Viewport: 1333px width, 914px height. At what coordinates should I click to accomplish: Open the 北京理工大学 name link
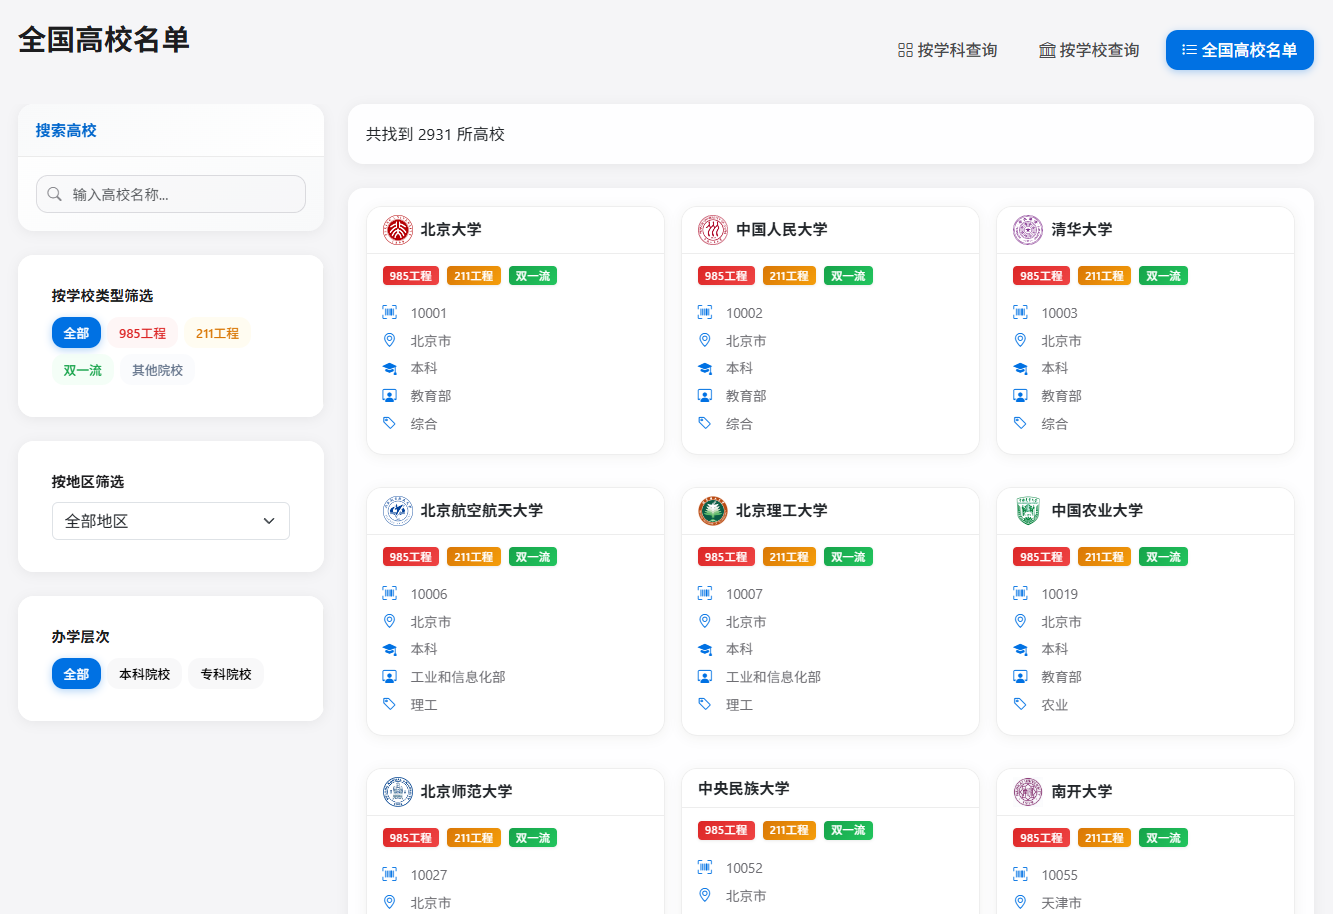pos(782,511)
